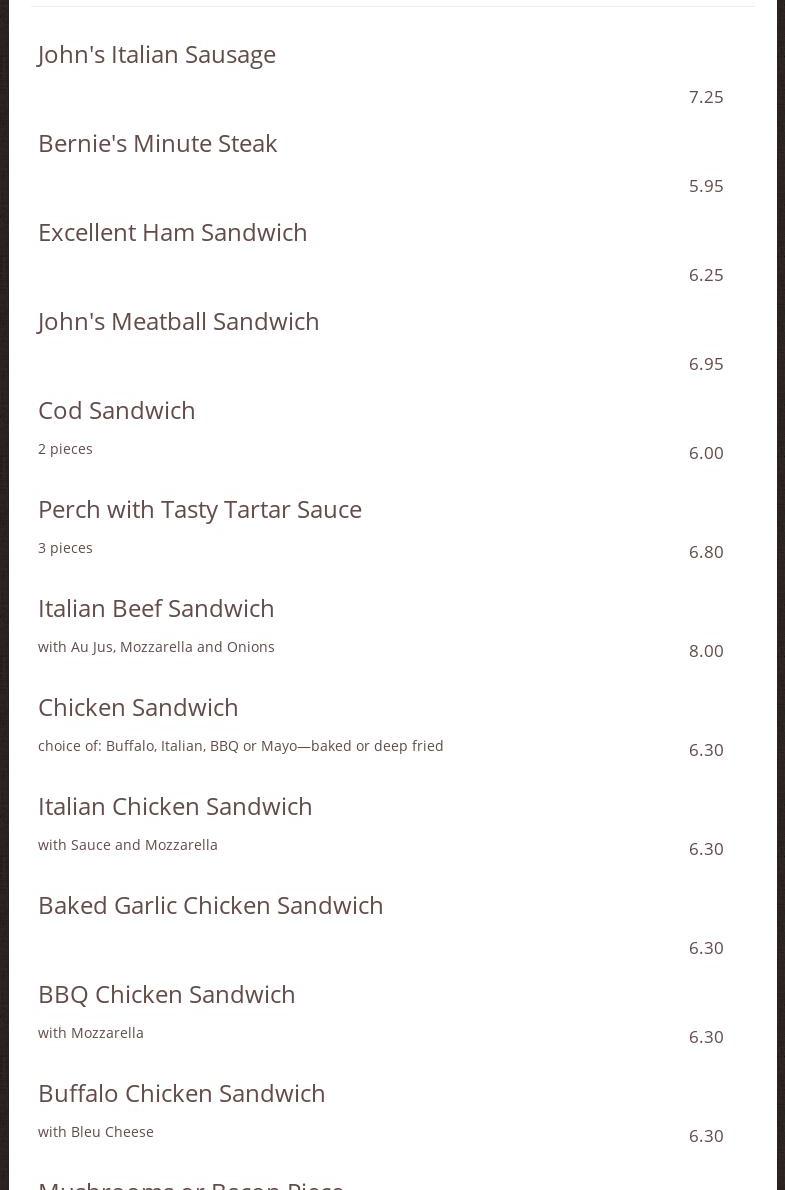Select the Bernie's Minute Steak heading

point(157,143)
